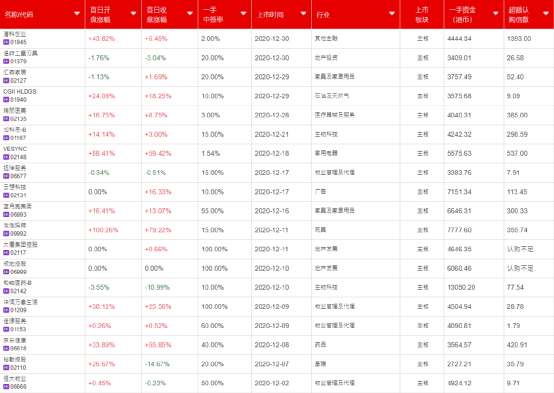Viewport: 554px width, 393px height.
Task: Select listing date 2020-12-08
Action: tap(272, 345)
